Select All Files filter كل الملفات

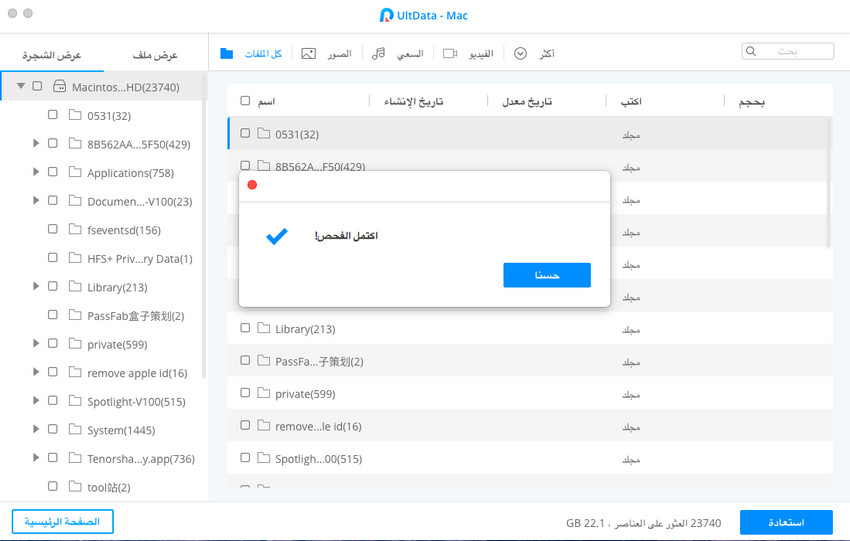(x=263, y=54)
